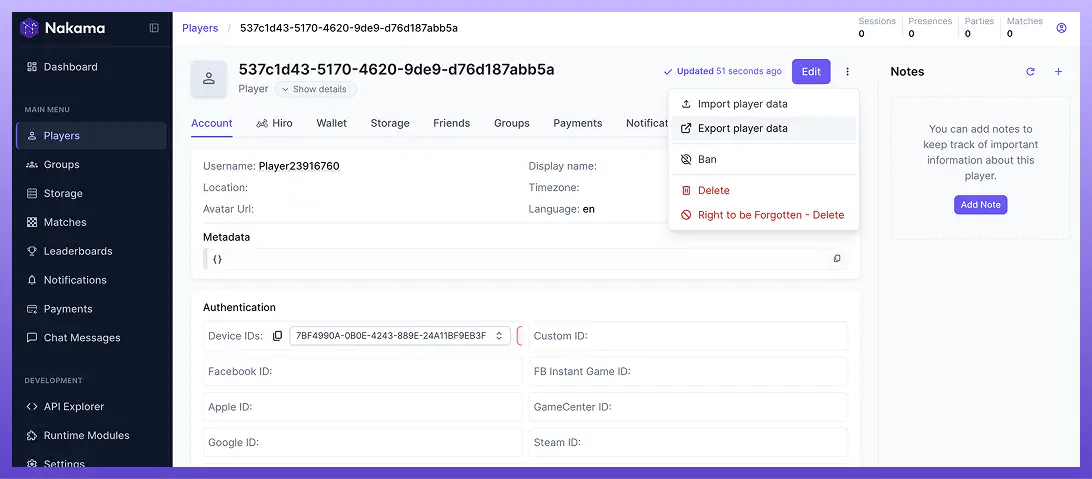The image size is (1092, 479).
Task: Click the FB Instant Game ID field
Action: 688,371
